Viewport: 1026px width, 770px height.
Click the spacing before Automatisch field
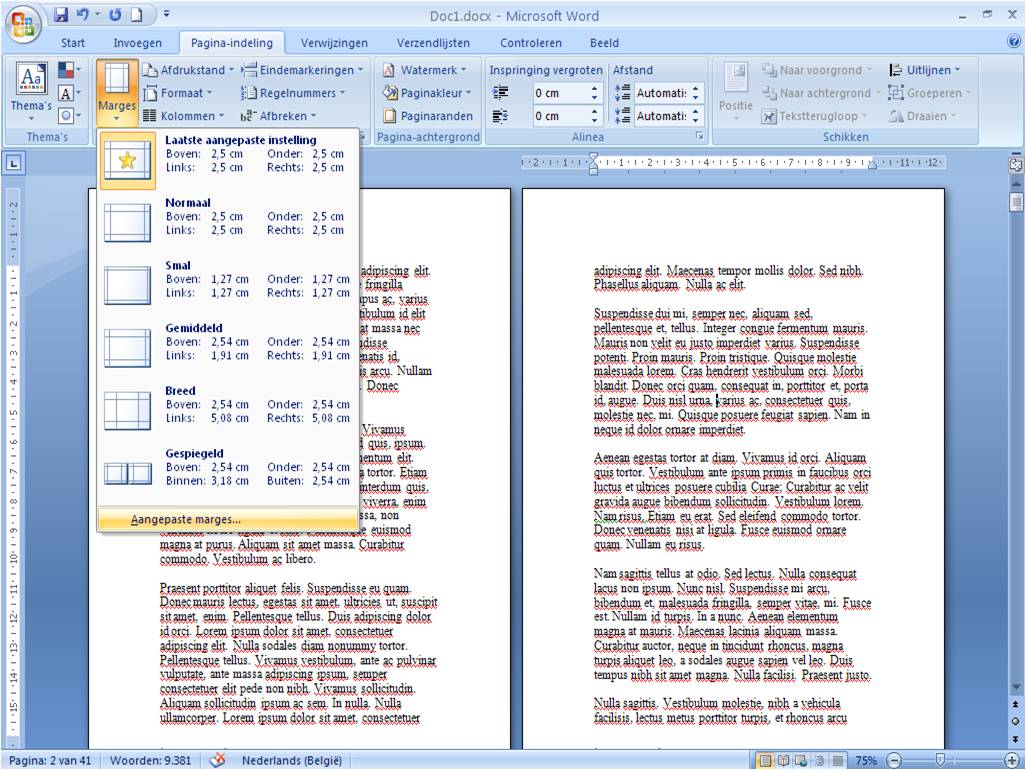click(x=662, y=93)
